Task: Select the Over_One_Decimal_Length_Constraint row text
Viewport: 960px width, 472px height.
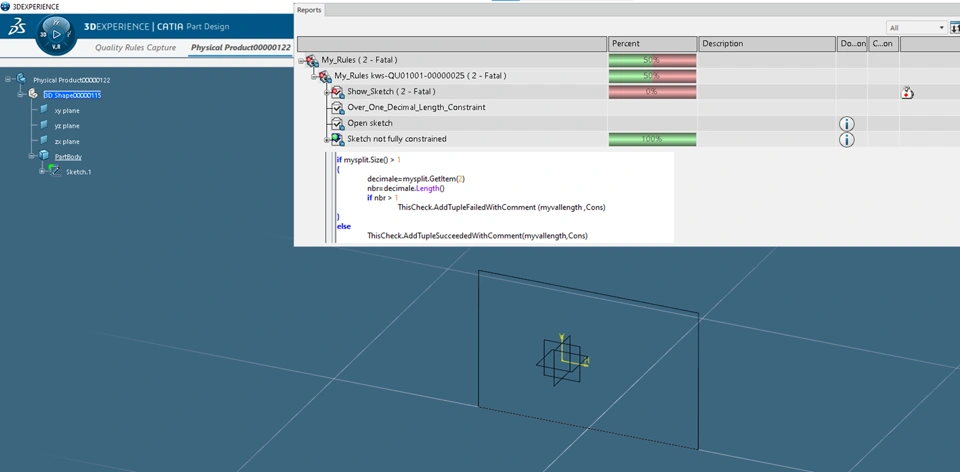Action: [x=416, y=107]
